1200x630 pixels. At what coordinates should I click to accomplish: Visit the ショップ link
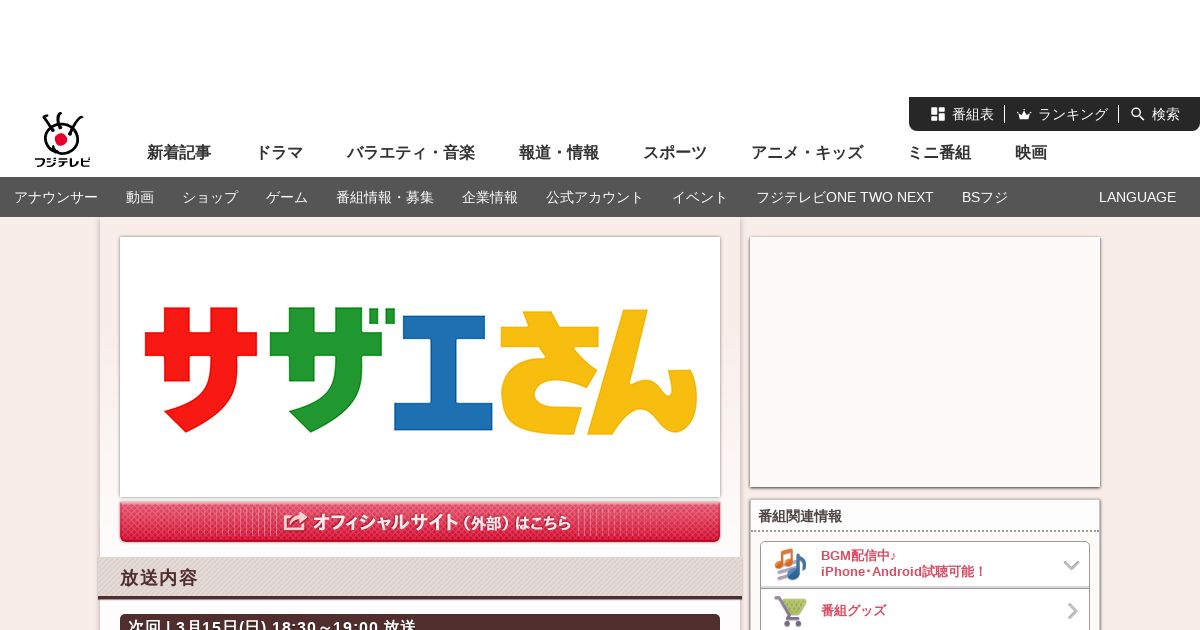click(210, 197)
